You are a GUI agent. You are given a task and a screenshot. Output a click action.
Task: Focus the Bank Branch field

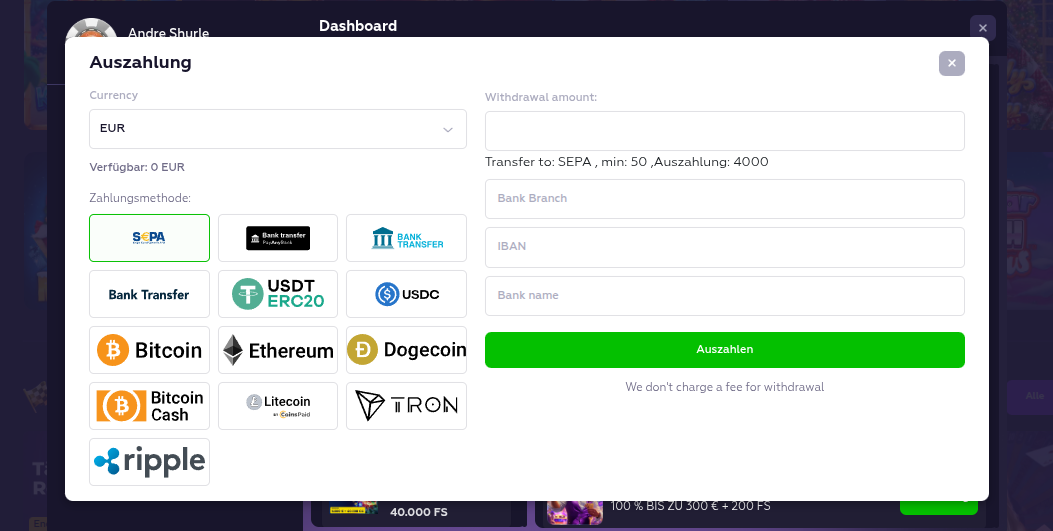(x=724, y=198)
